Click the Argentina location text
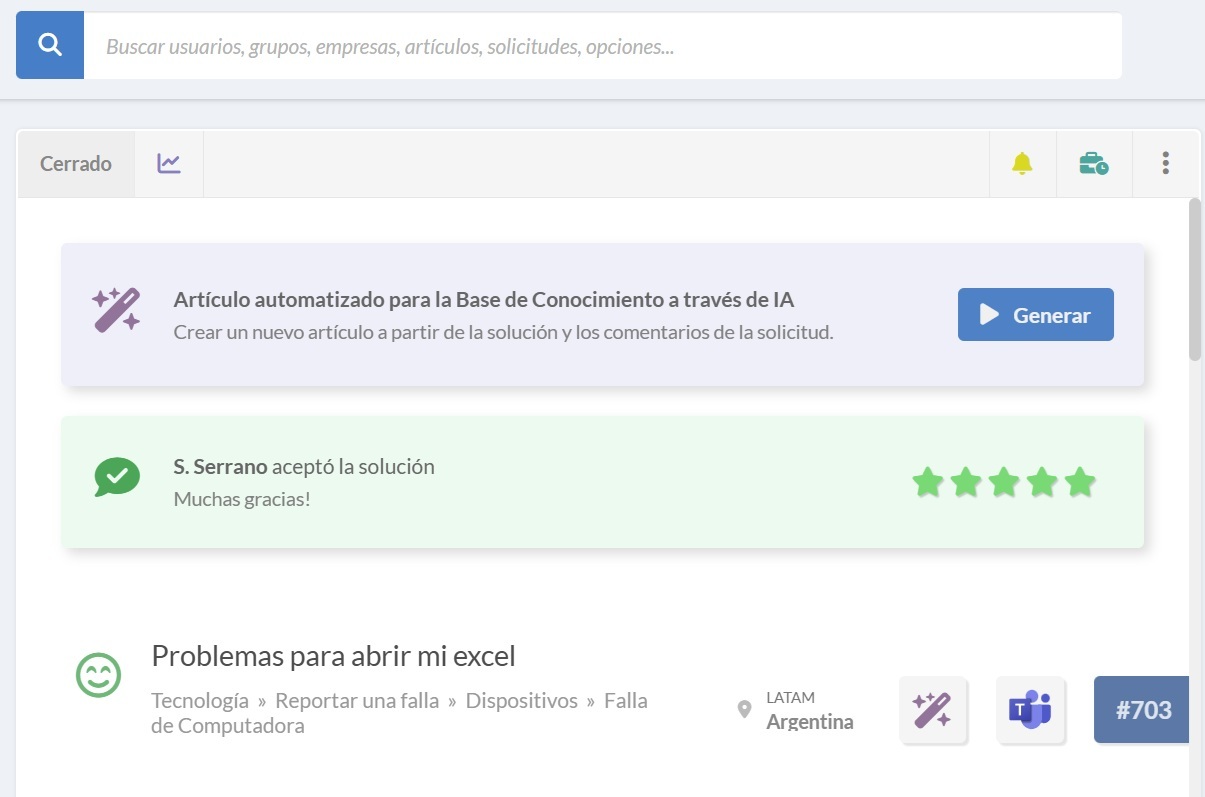 [810, 722]
